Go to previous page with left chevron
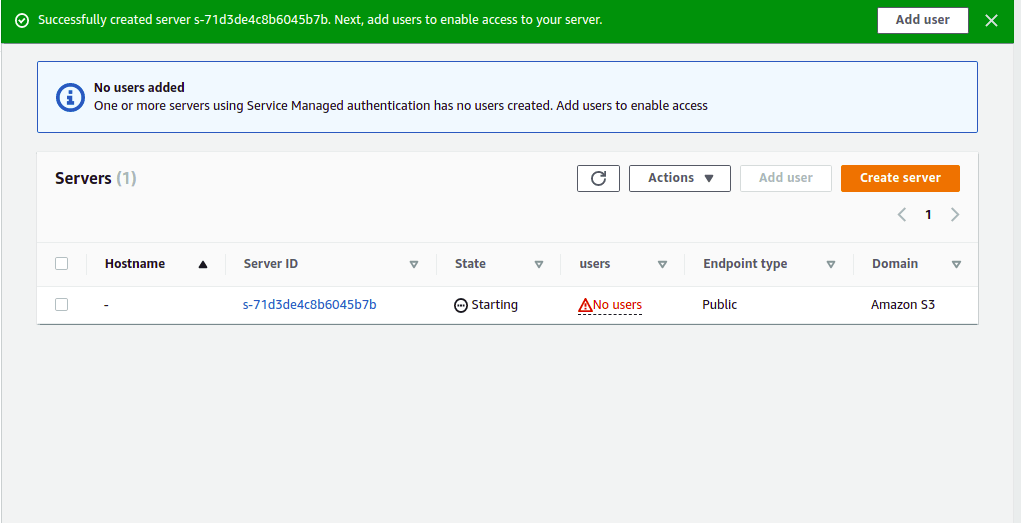1021x523 pixels. [902, 214]
